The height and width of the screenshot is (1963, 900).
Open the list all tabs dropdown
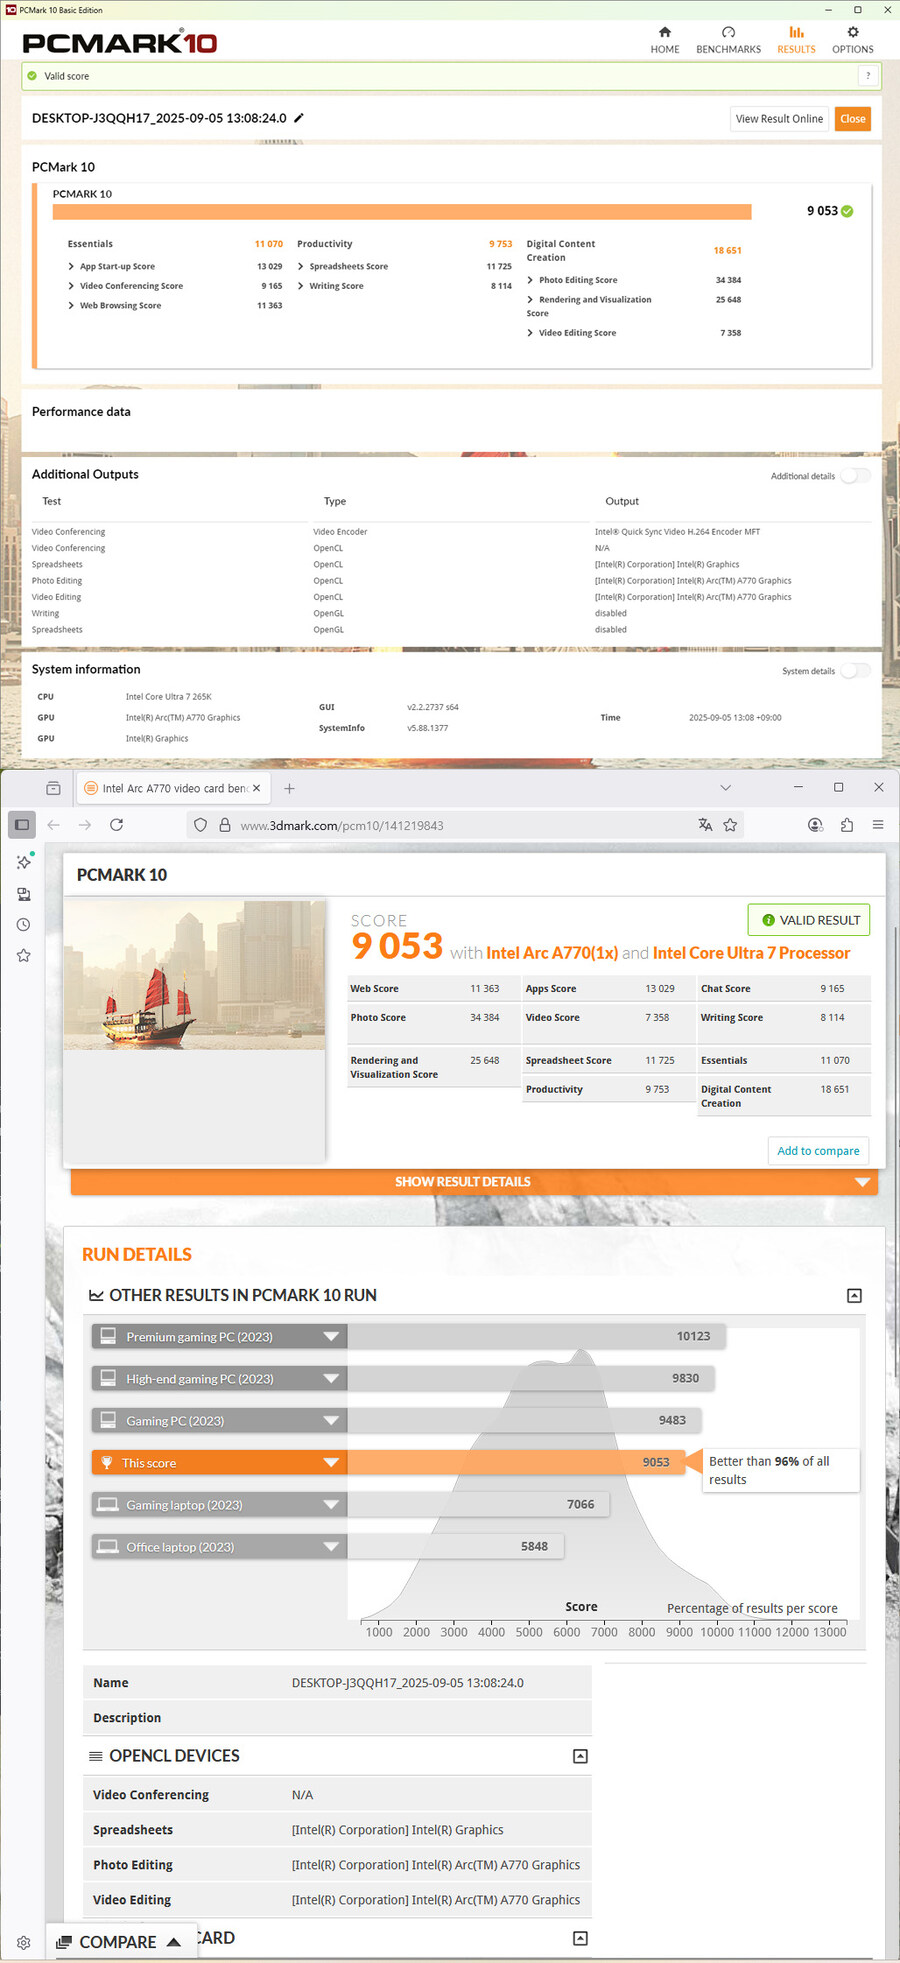[x=726, y=788]
